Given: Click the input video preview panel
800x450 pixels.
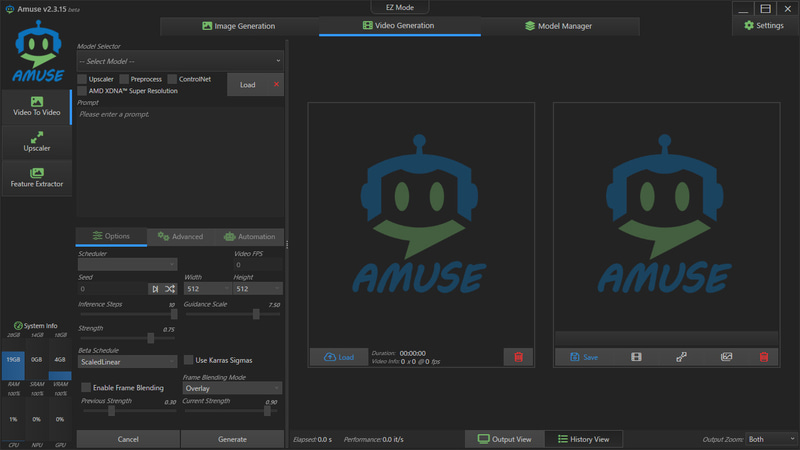Looking at the screenshot, I should 421,224.
